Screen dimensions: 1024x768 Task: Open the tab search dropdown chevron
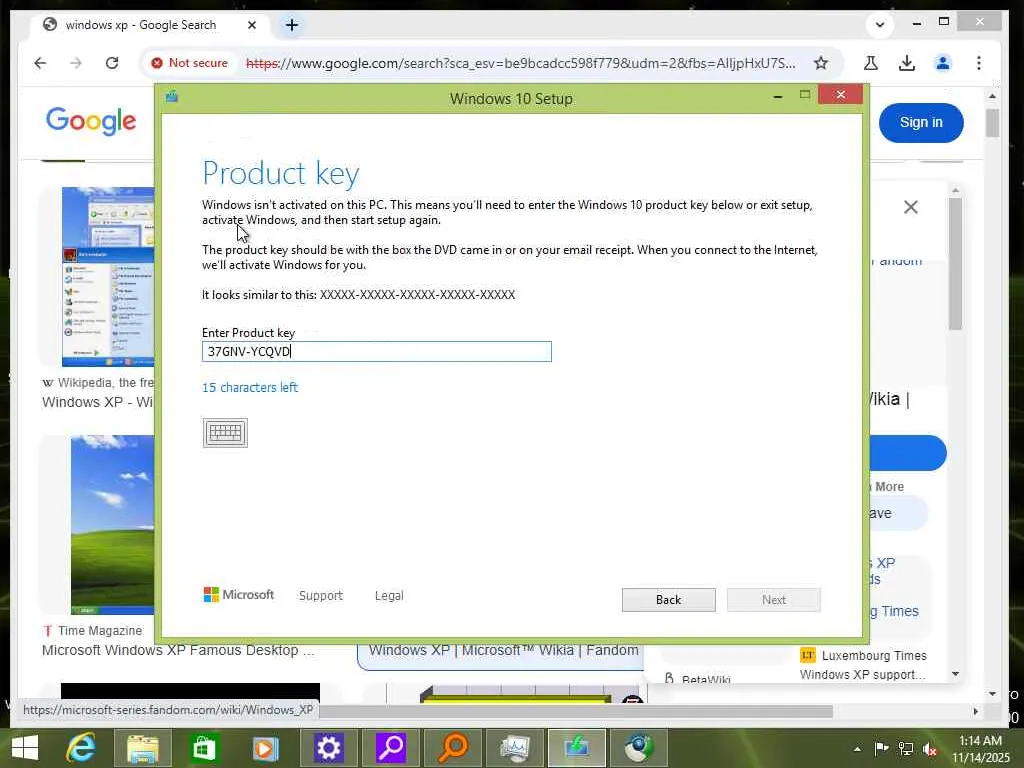(x=880, y=25)
